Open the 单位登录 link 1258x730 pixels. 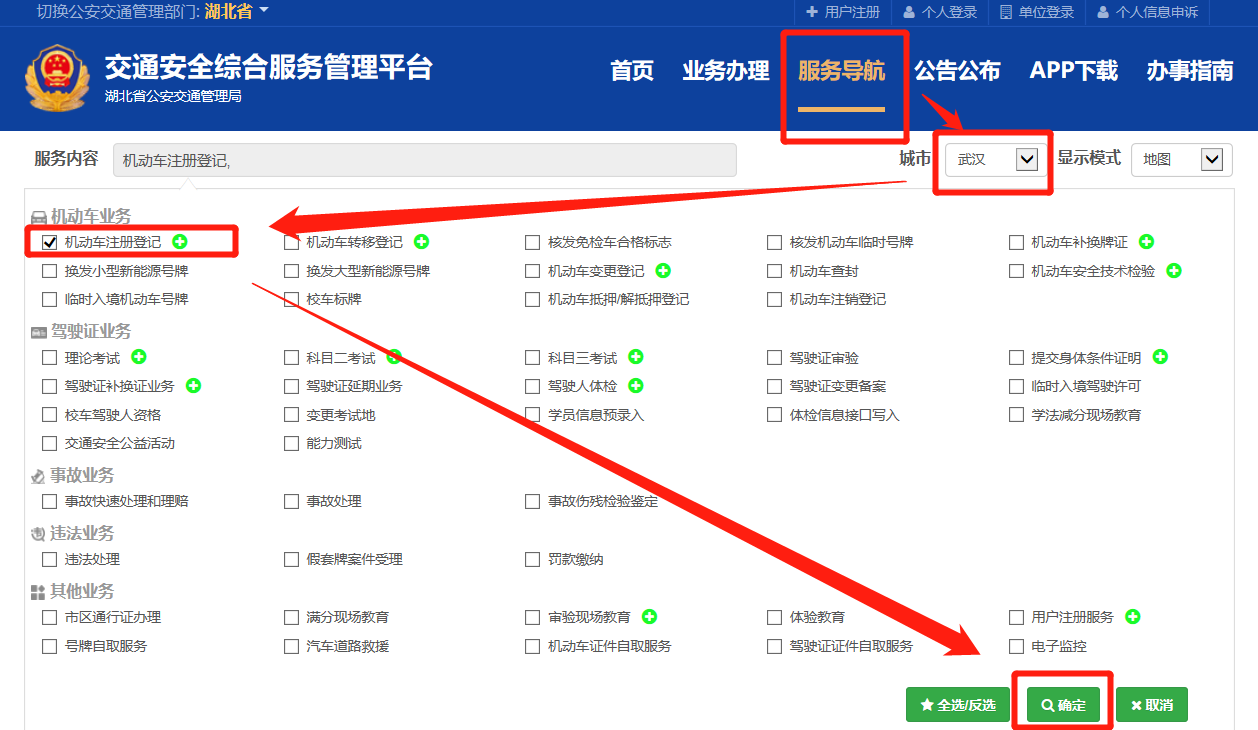1037,12
